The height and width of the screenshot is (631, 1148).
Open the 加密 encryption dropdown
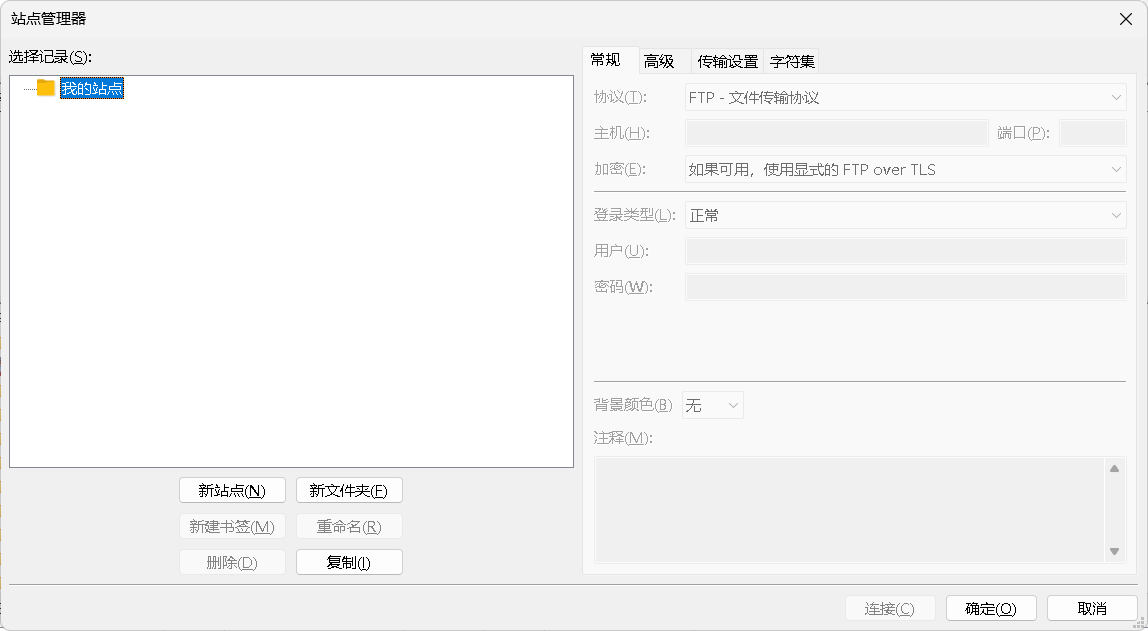coord(905,170)
